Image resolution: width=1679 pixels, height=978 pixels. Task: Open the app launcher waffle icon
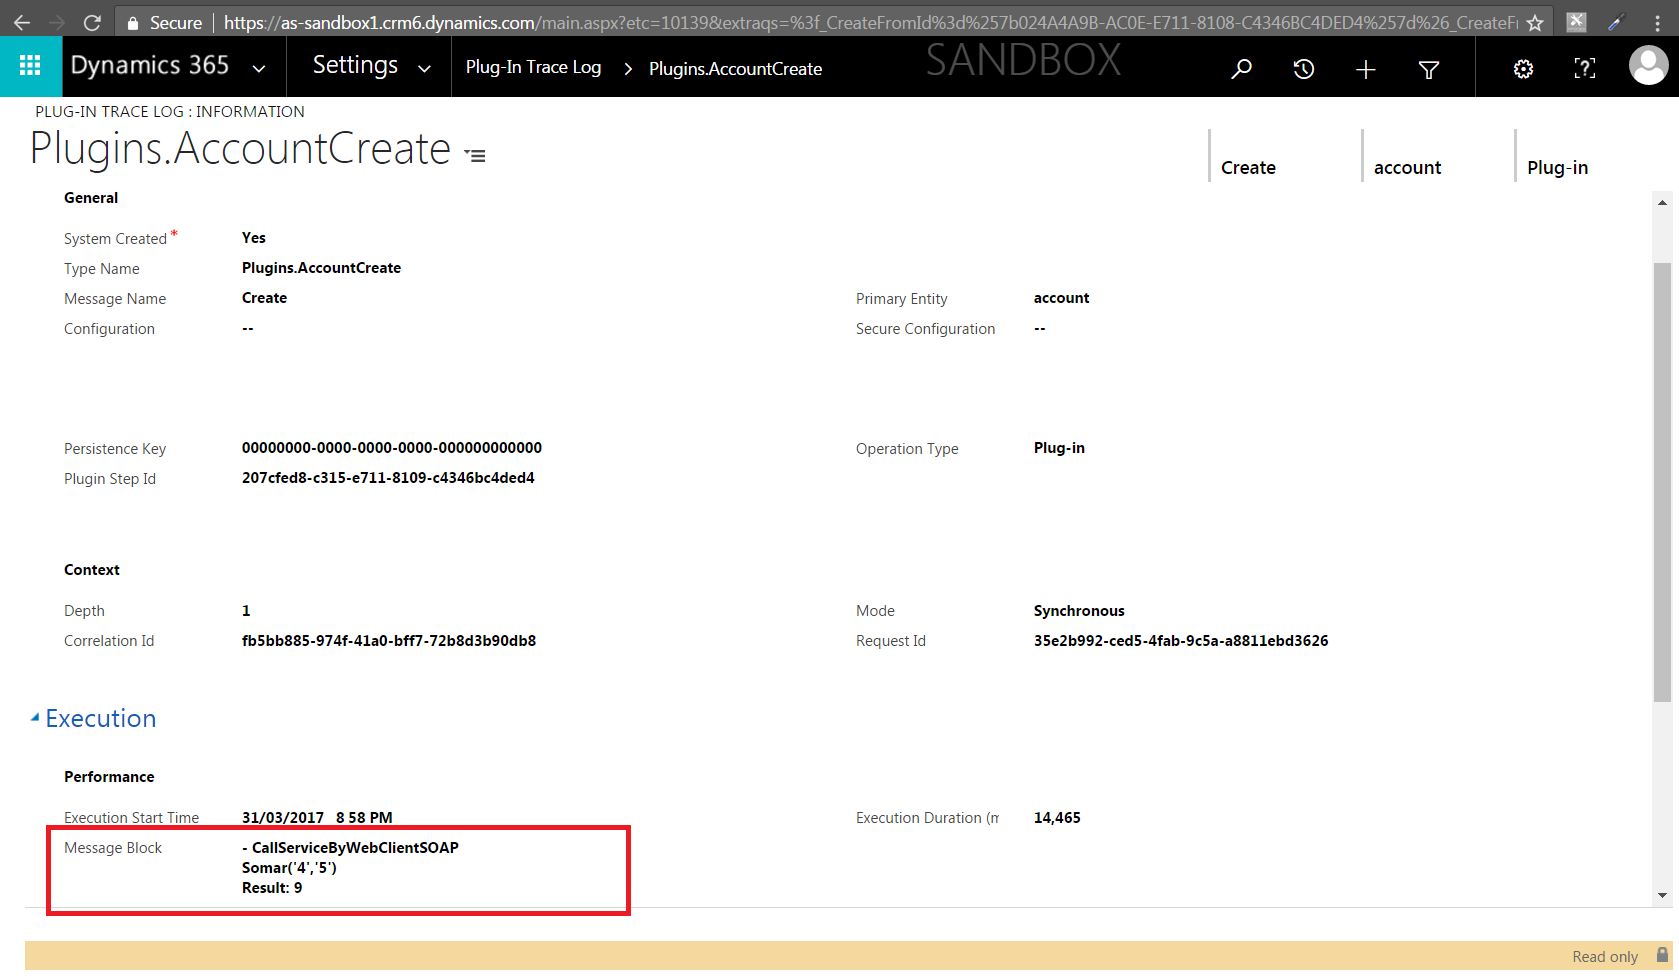[x=30, y=66]
